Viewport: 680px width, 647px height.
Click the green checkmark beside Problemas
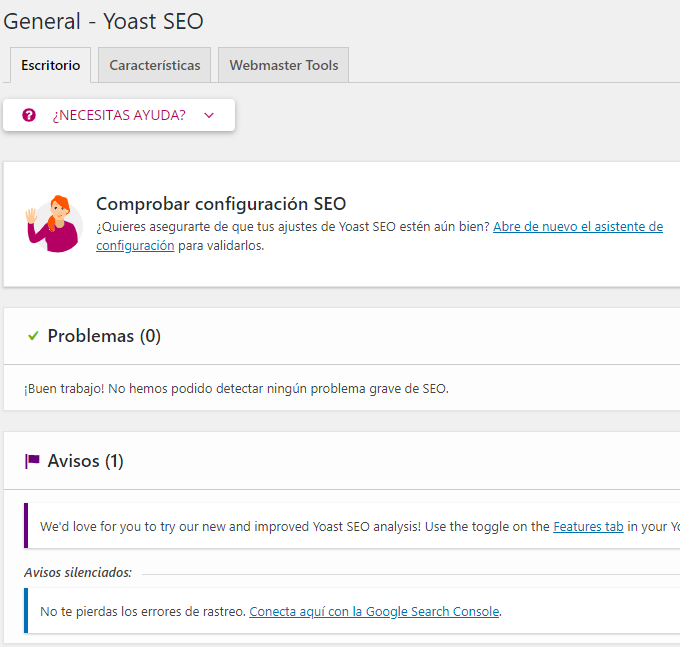(33, 336)
